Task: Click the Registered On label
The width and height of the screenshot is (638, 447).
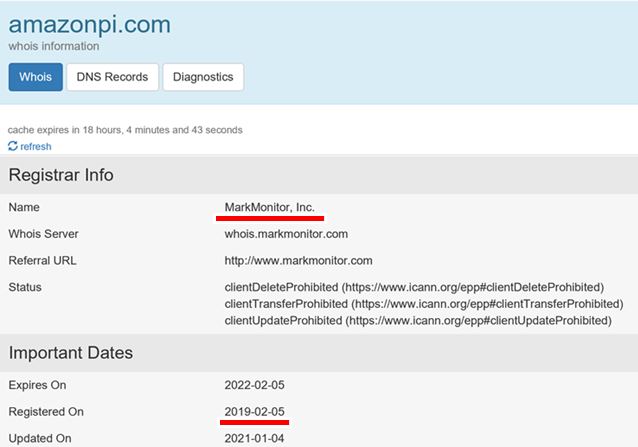Action: (x=46, y=412)
